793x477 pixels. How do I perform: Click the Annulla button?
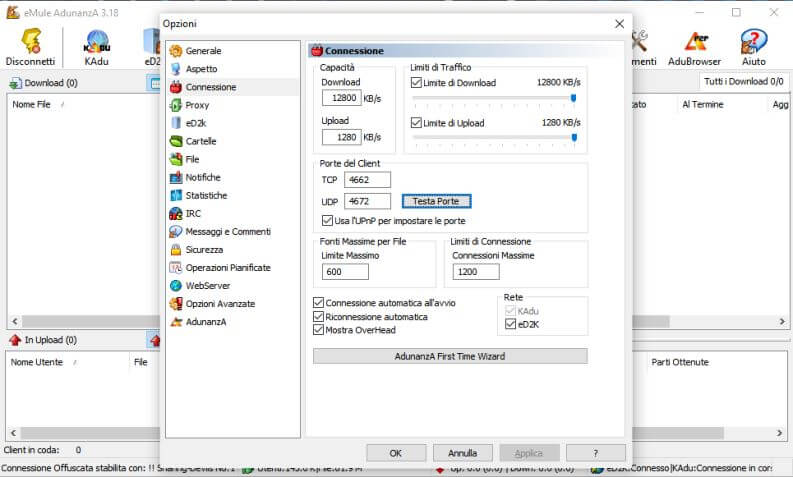pyautogui.click(x=463, y=453)
